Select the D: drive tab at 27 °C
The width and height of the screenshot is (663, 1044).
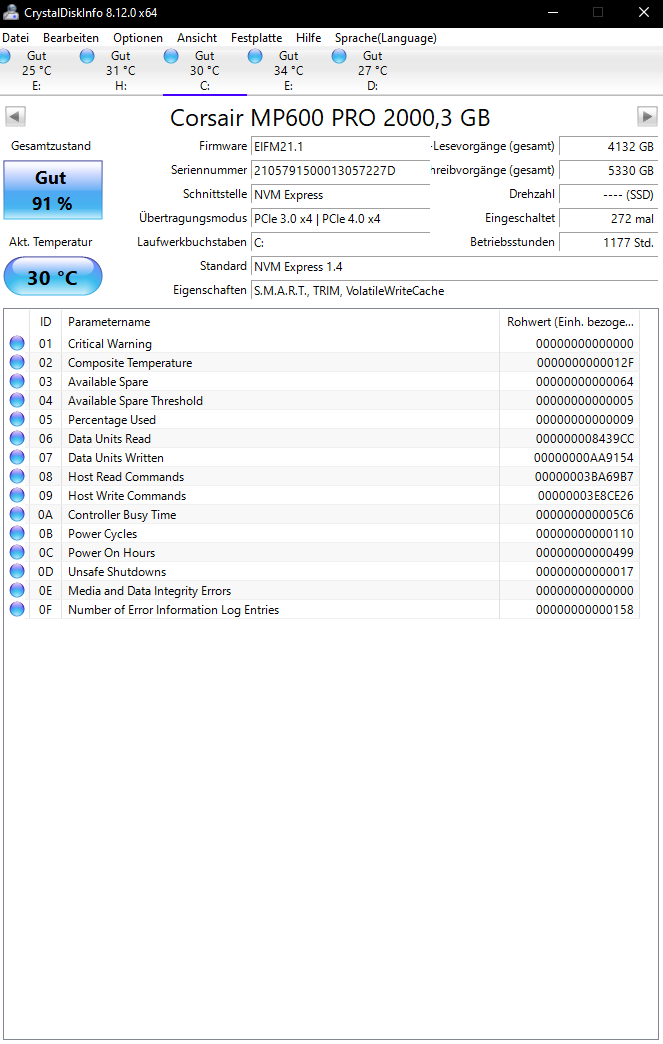(372, 71)
